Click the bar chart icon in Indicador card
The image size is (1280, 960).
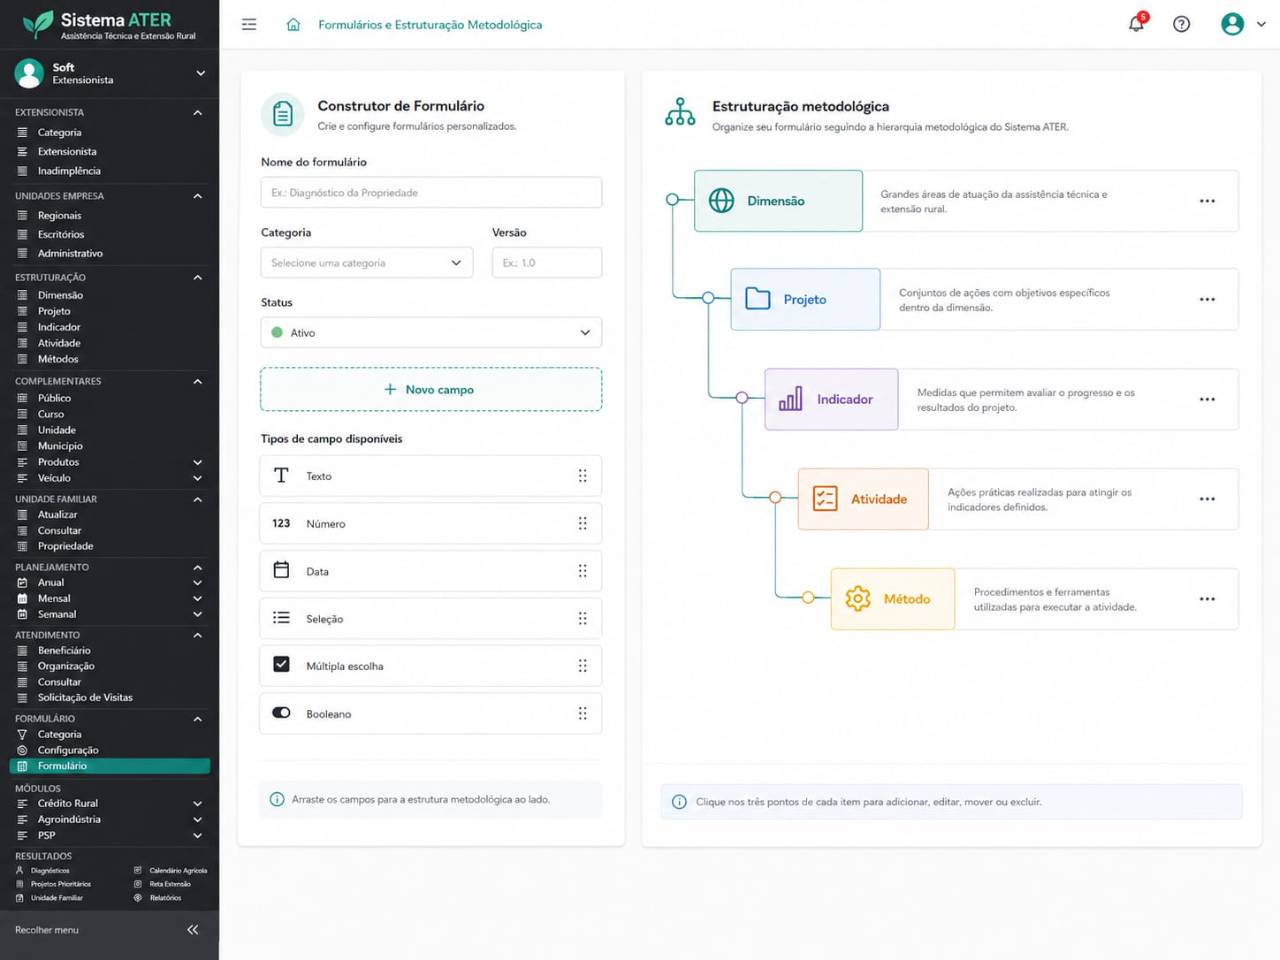(790, 399)
